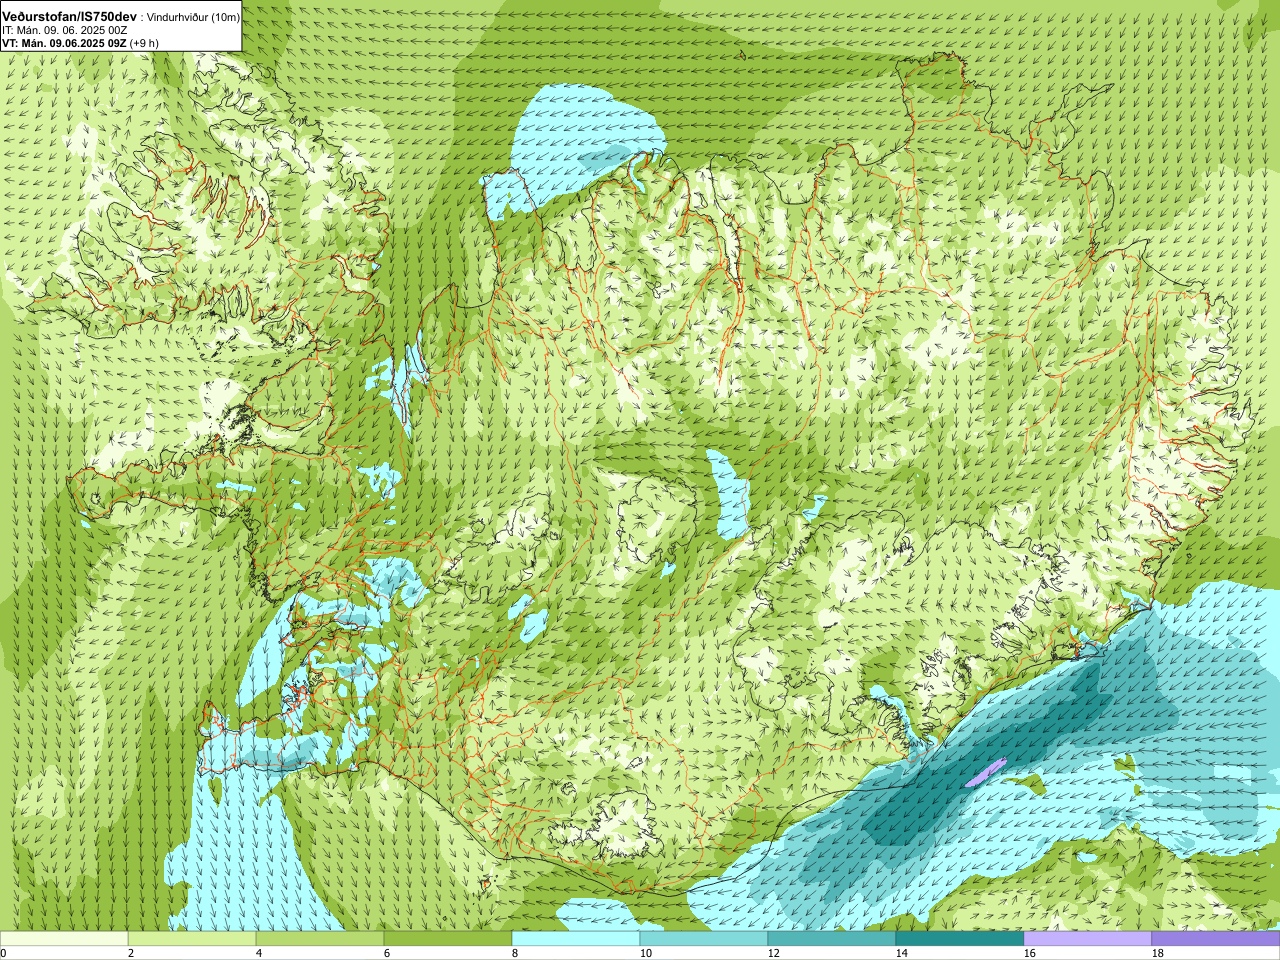The height and width of the screenshot is (960, 1280).
Task: Click the 12–14 teal legend segment
Action: pos(832,939)
